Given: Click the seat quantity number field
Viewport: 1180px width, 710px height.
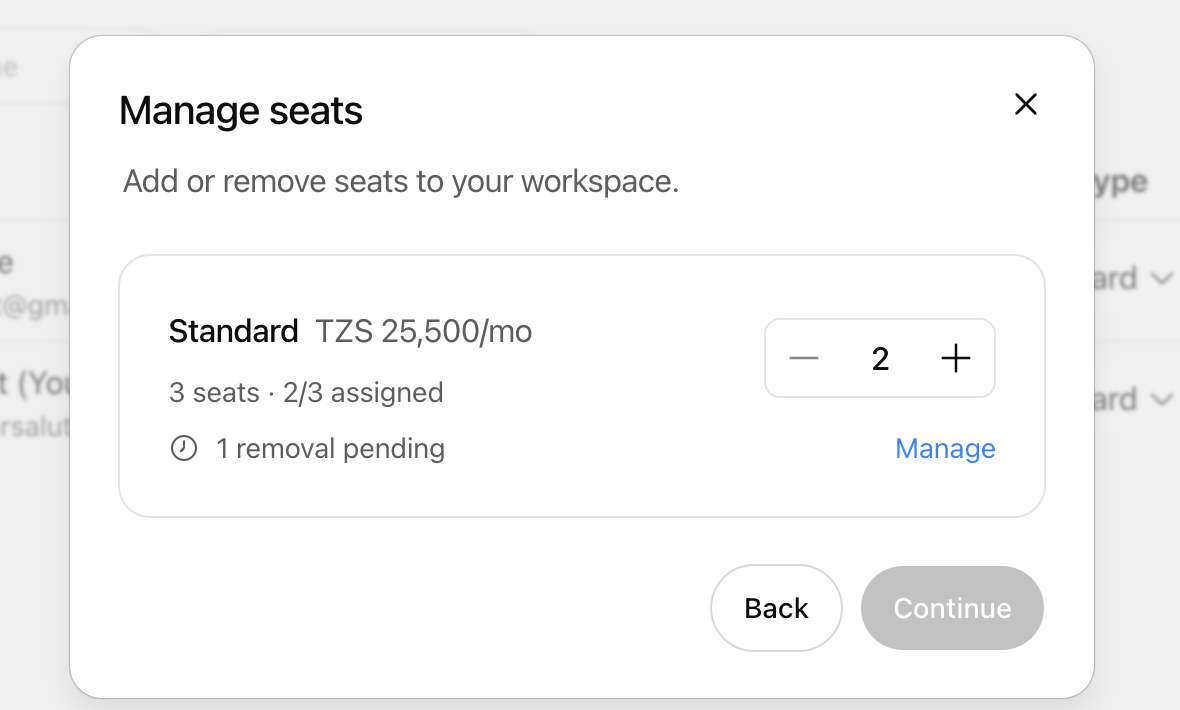Looking at the screenshot, I should [x=880, y=358].
